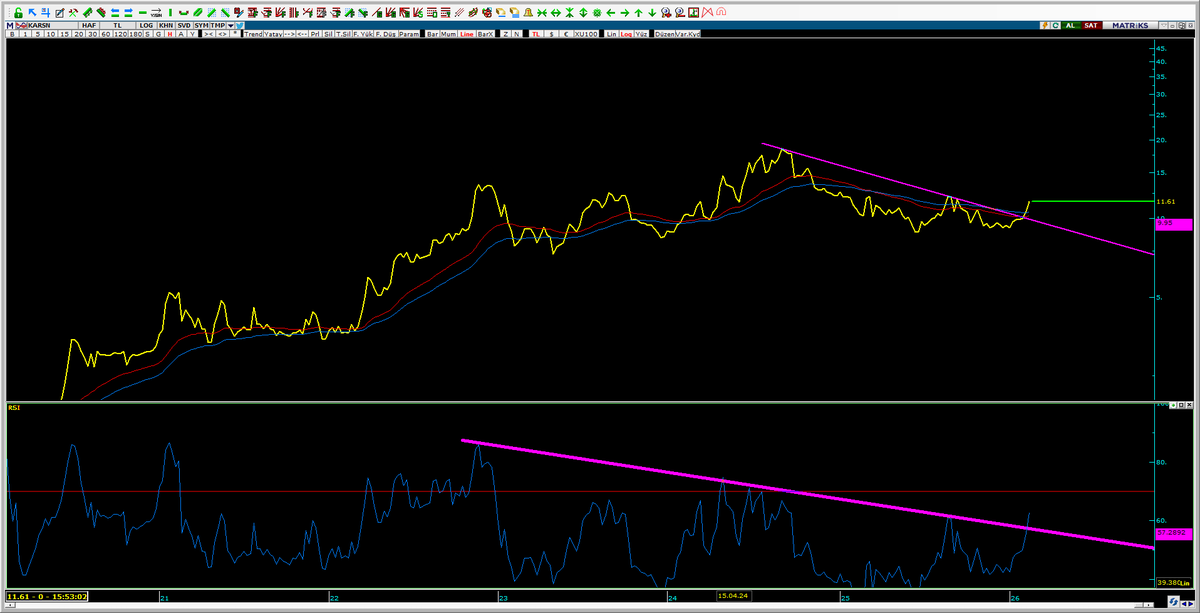
Task: Select the green horizontal line tool
Action: tap(143, 13)
